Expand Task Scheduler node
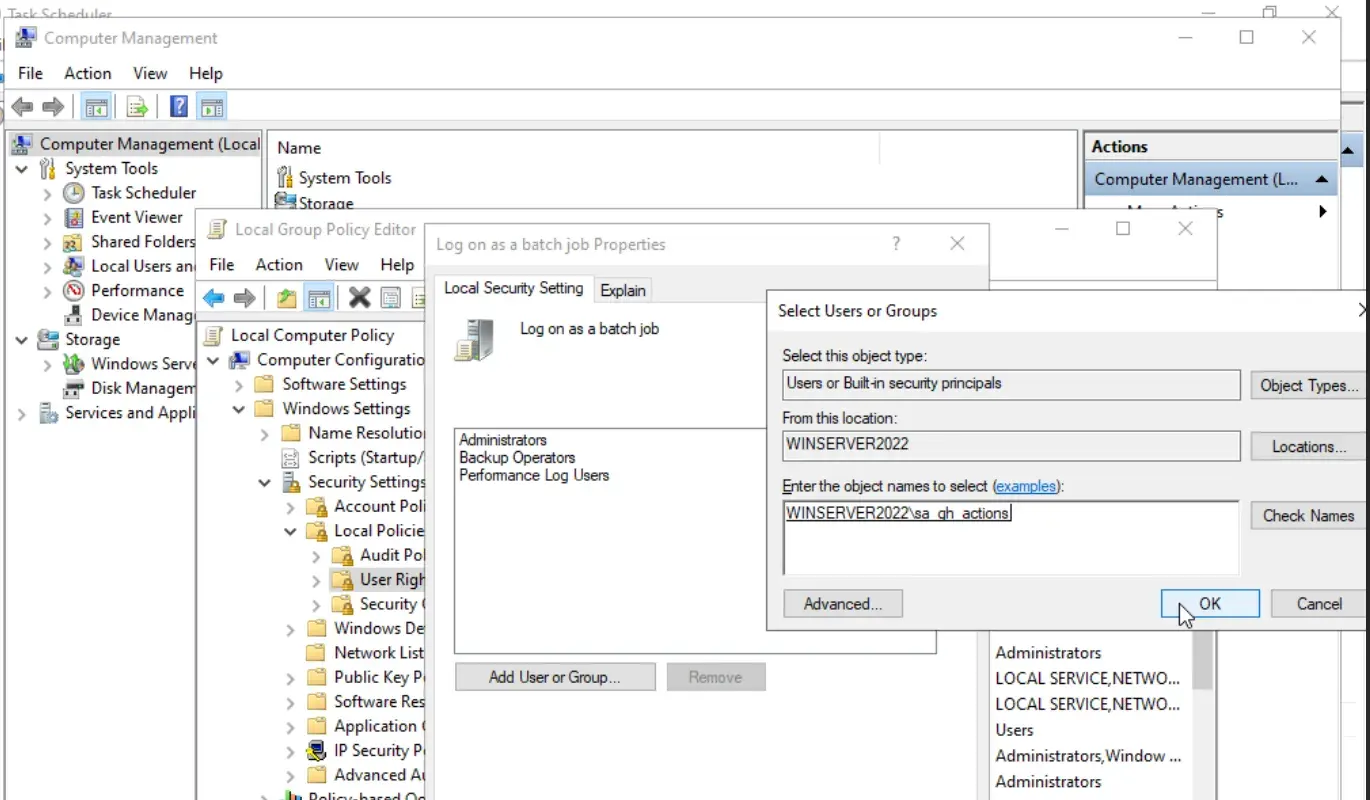 (x=47, y=193)
